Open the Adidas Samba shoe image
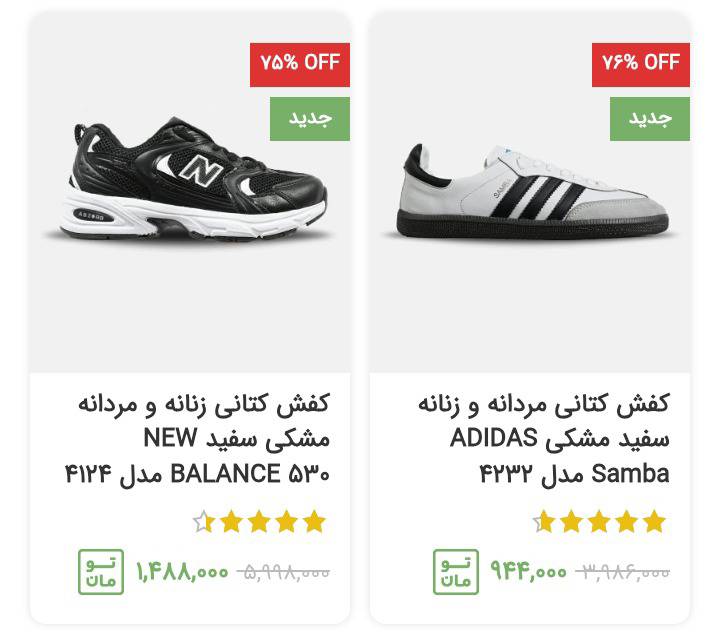The height and width of the screenshot is (635, 720). tap(530, 192)
